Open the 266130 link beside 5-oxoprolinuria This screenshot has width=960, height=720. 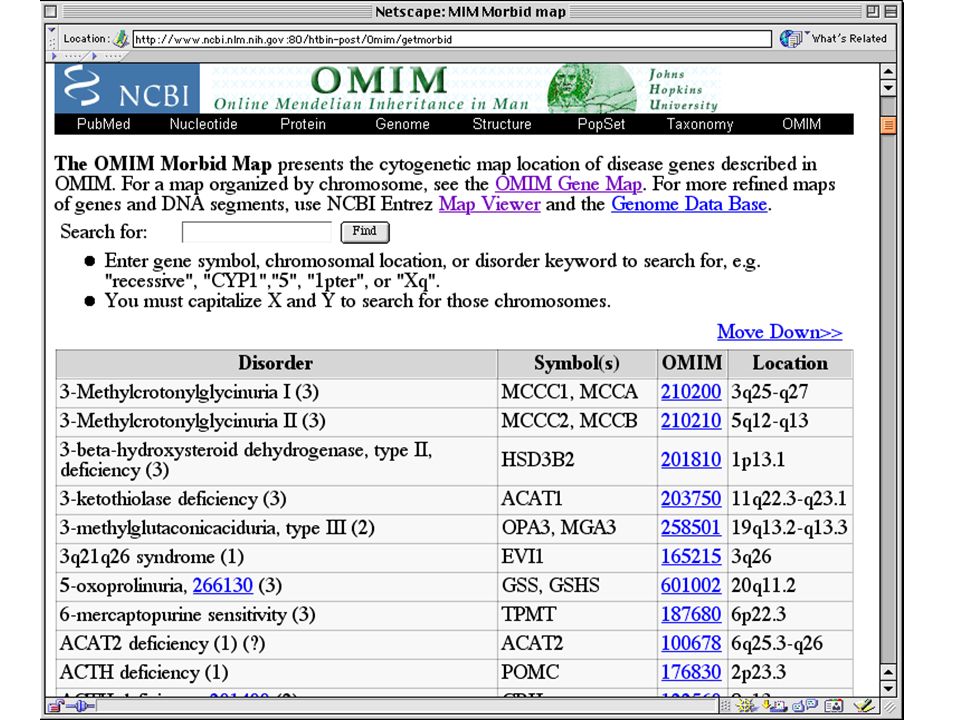click(223, 585)
